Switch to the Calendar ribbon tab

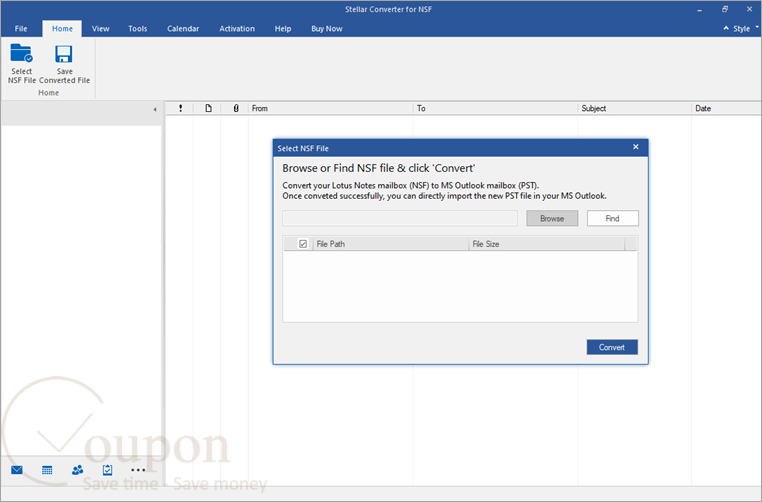(x=183, y=29)
